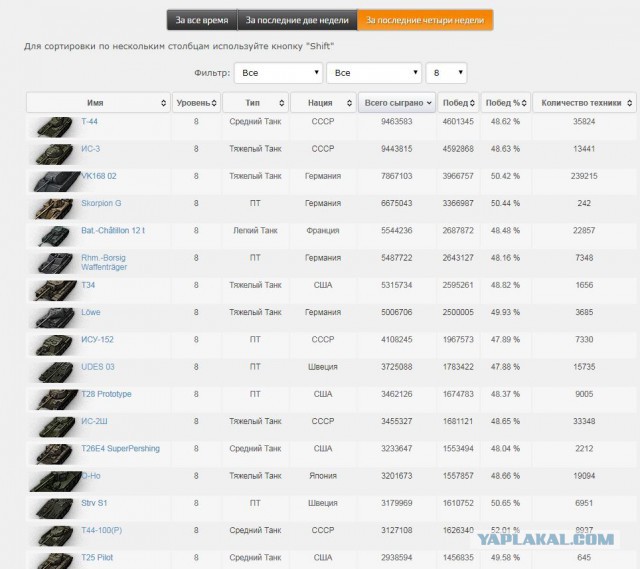
Task: Select the 6675043 total battles cell
Action: (397, 203)
